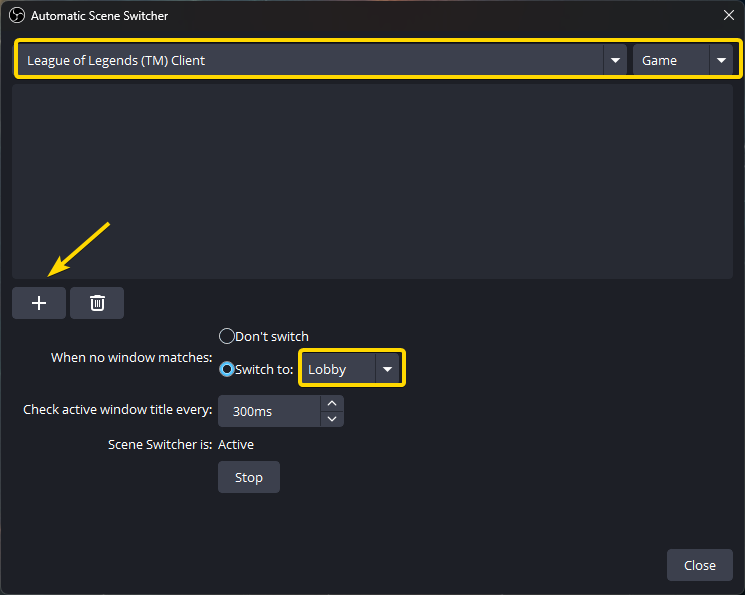Click the "Automatic Scene Switcher" title bar text
745x595 pixels.
tap(99, 16)
